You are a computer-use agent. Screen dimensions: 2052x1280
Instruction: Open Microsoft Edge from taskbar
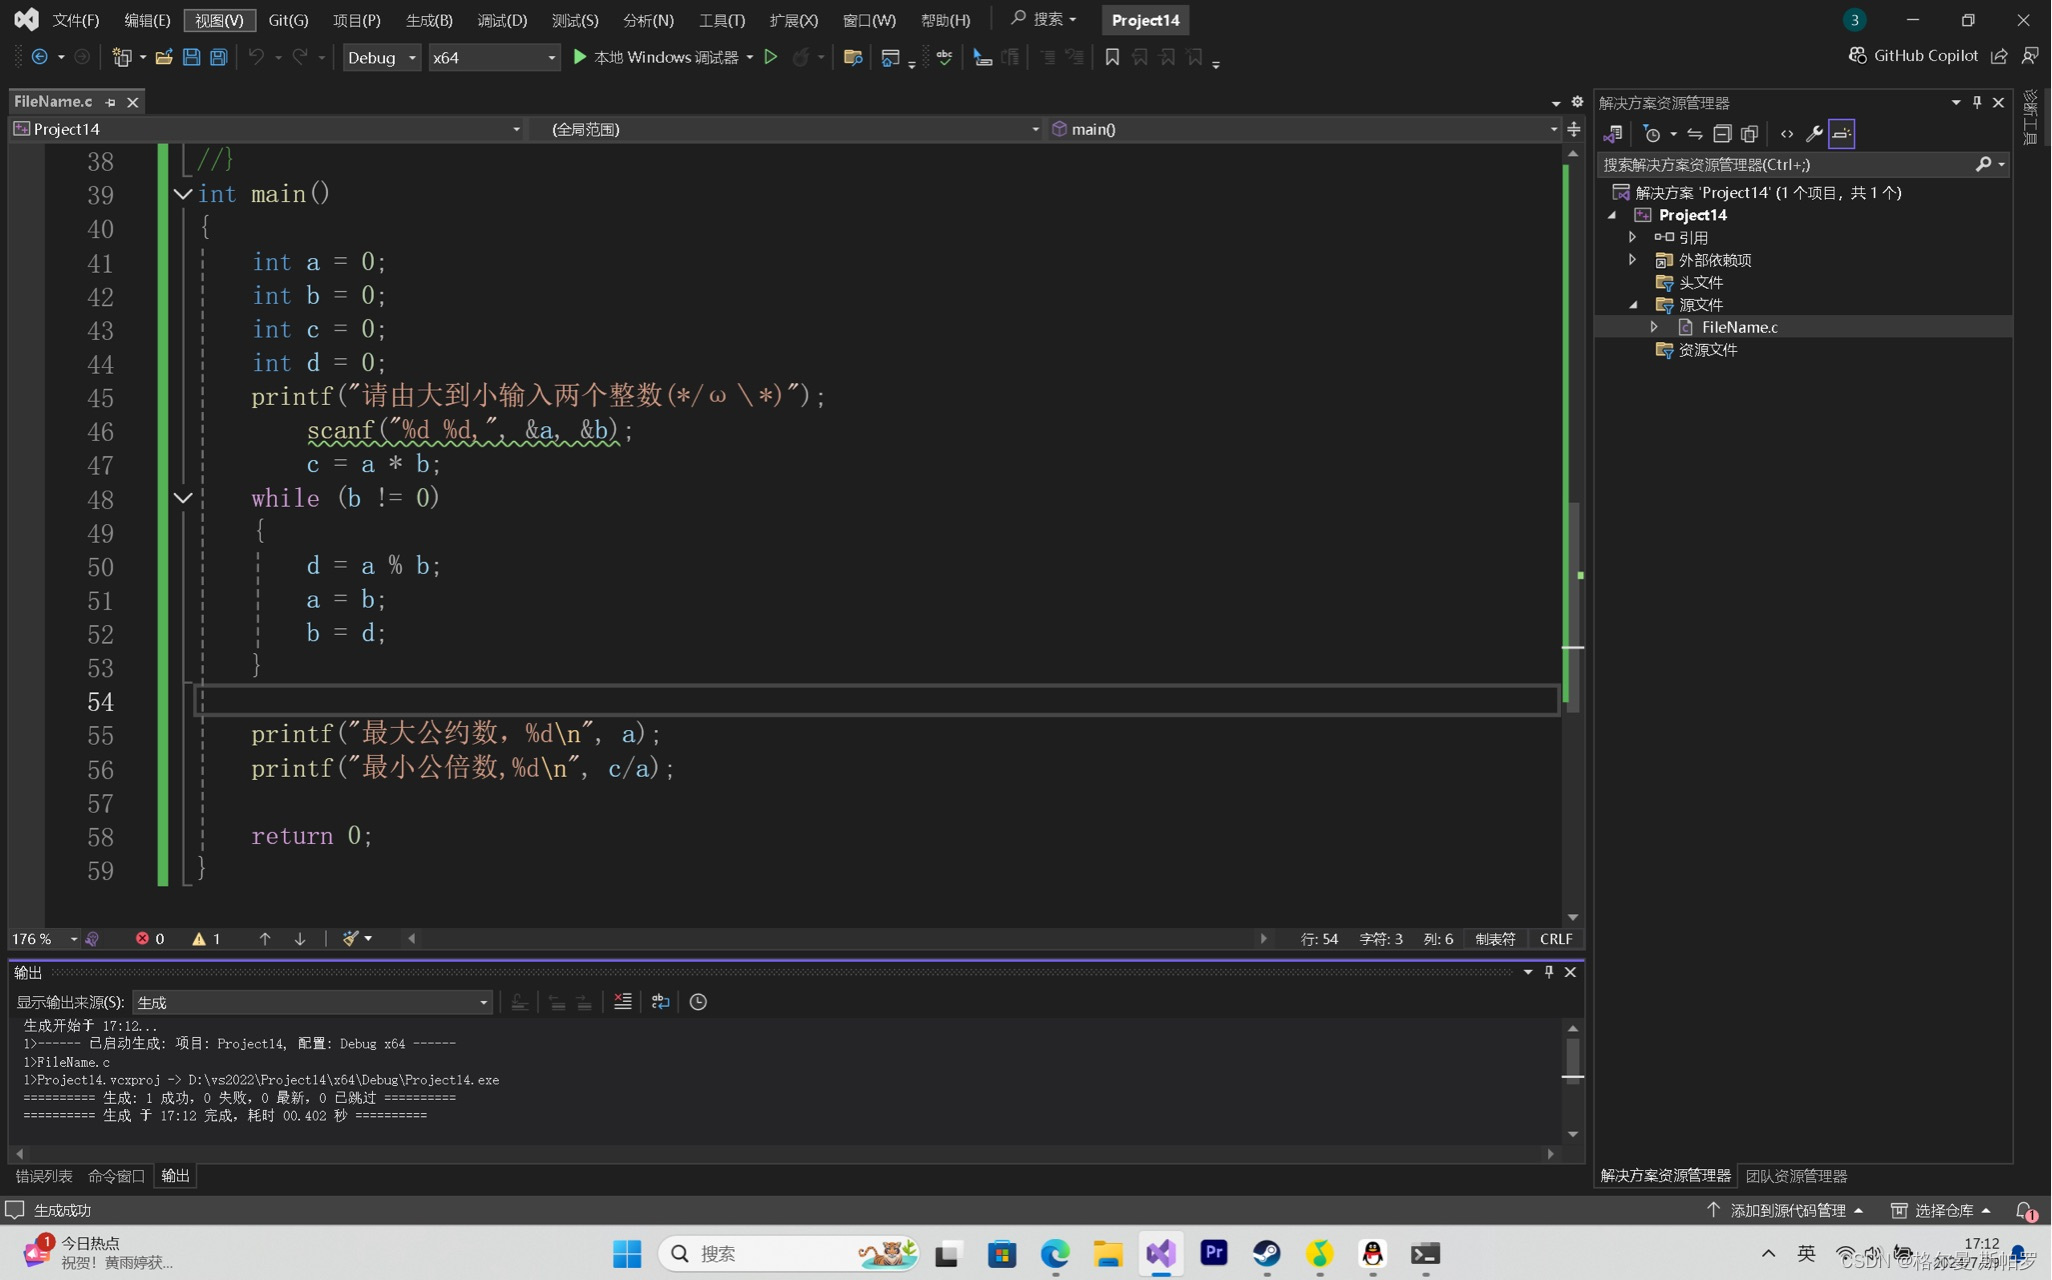(1055, 1253)
